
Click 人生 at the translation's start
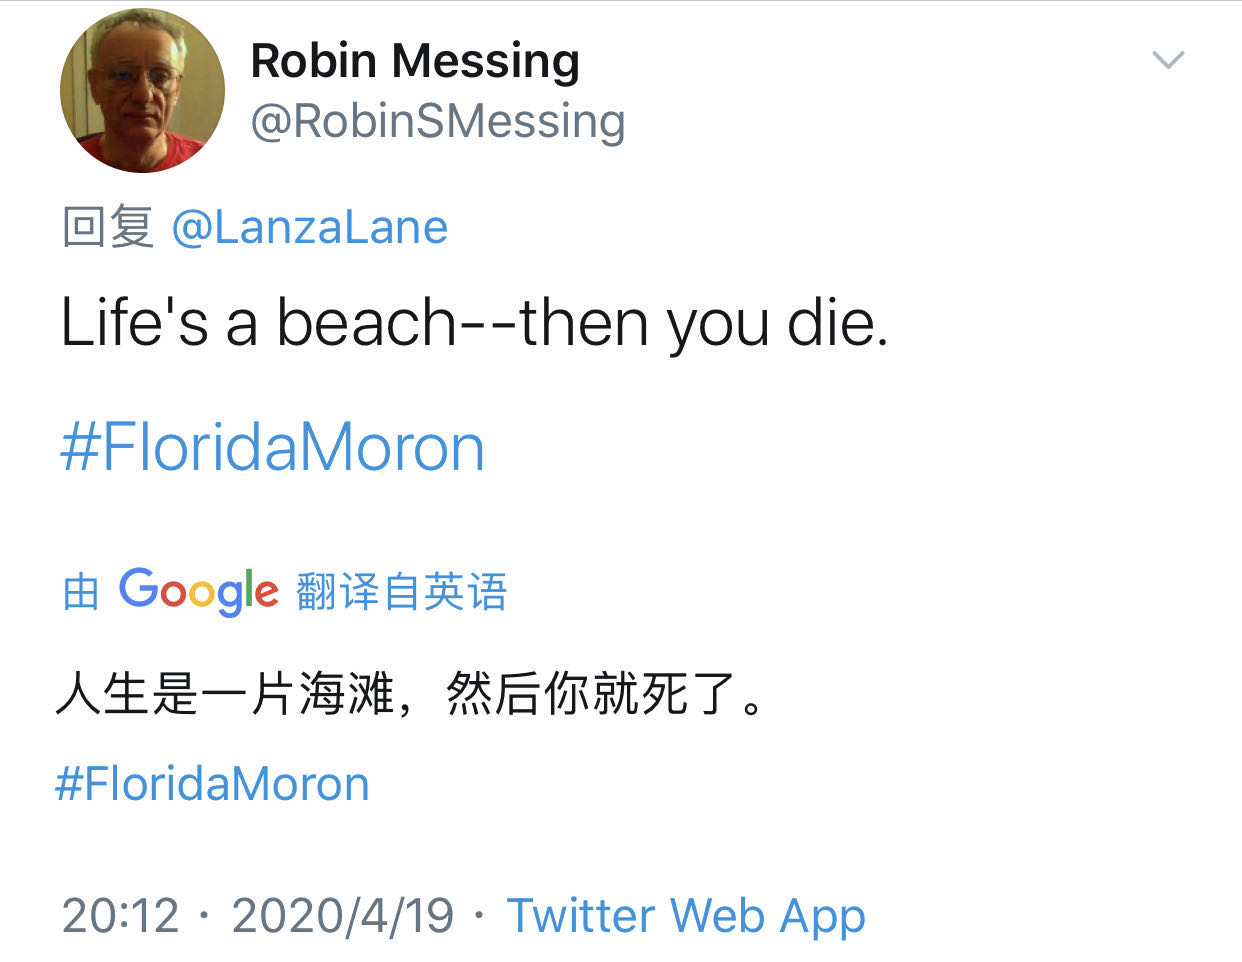(x=102, y=694)
